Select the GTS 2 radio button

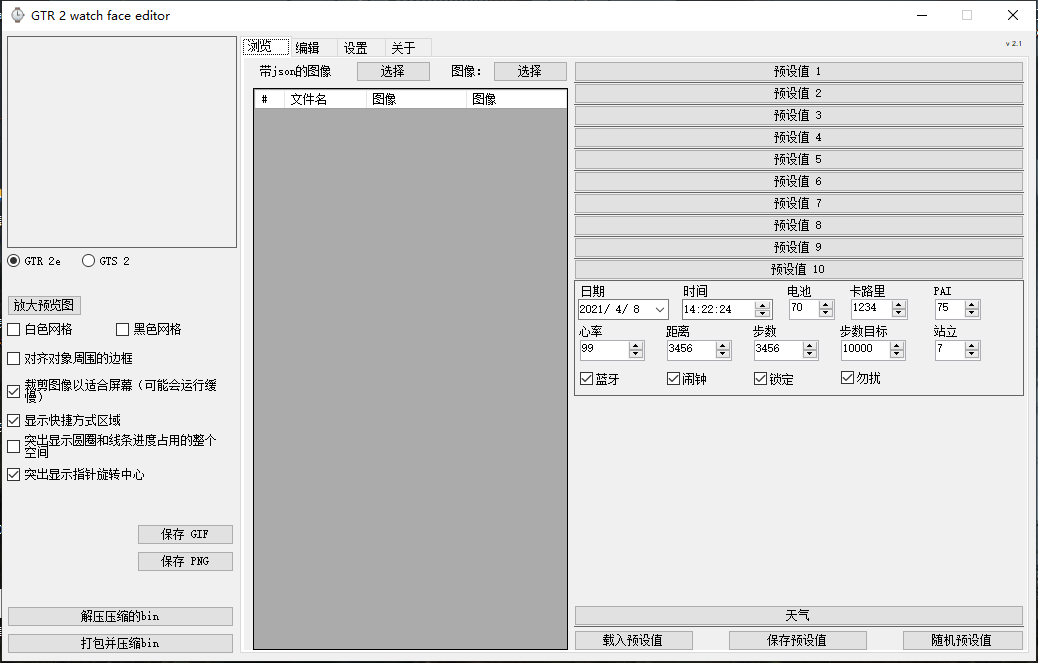(x=89, y=261)
